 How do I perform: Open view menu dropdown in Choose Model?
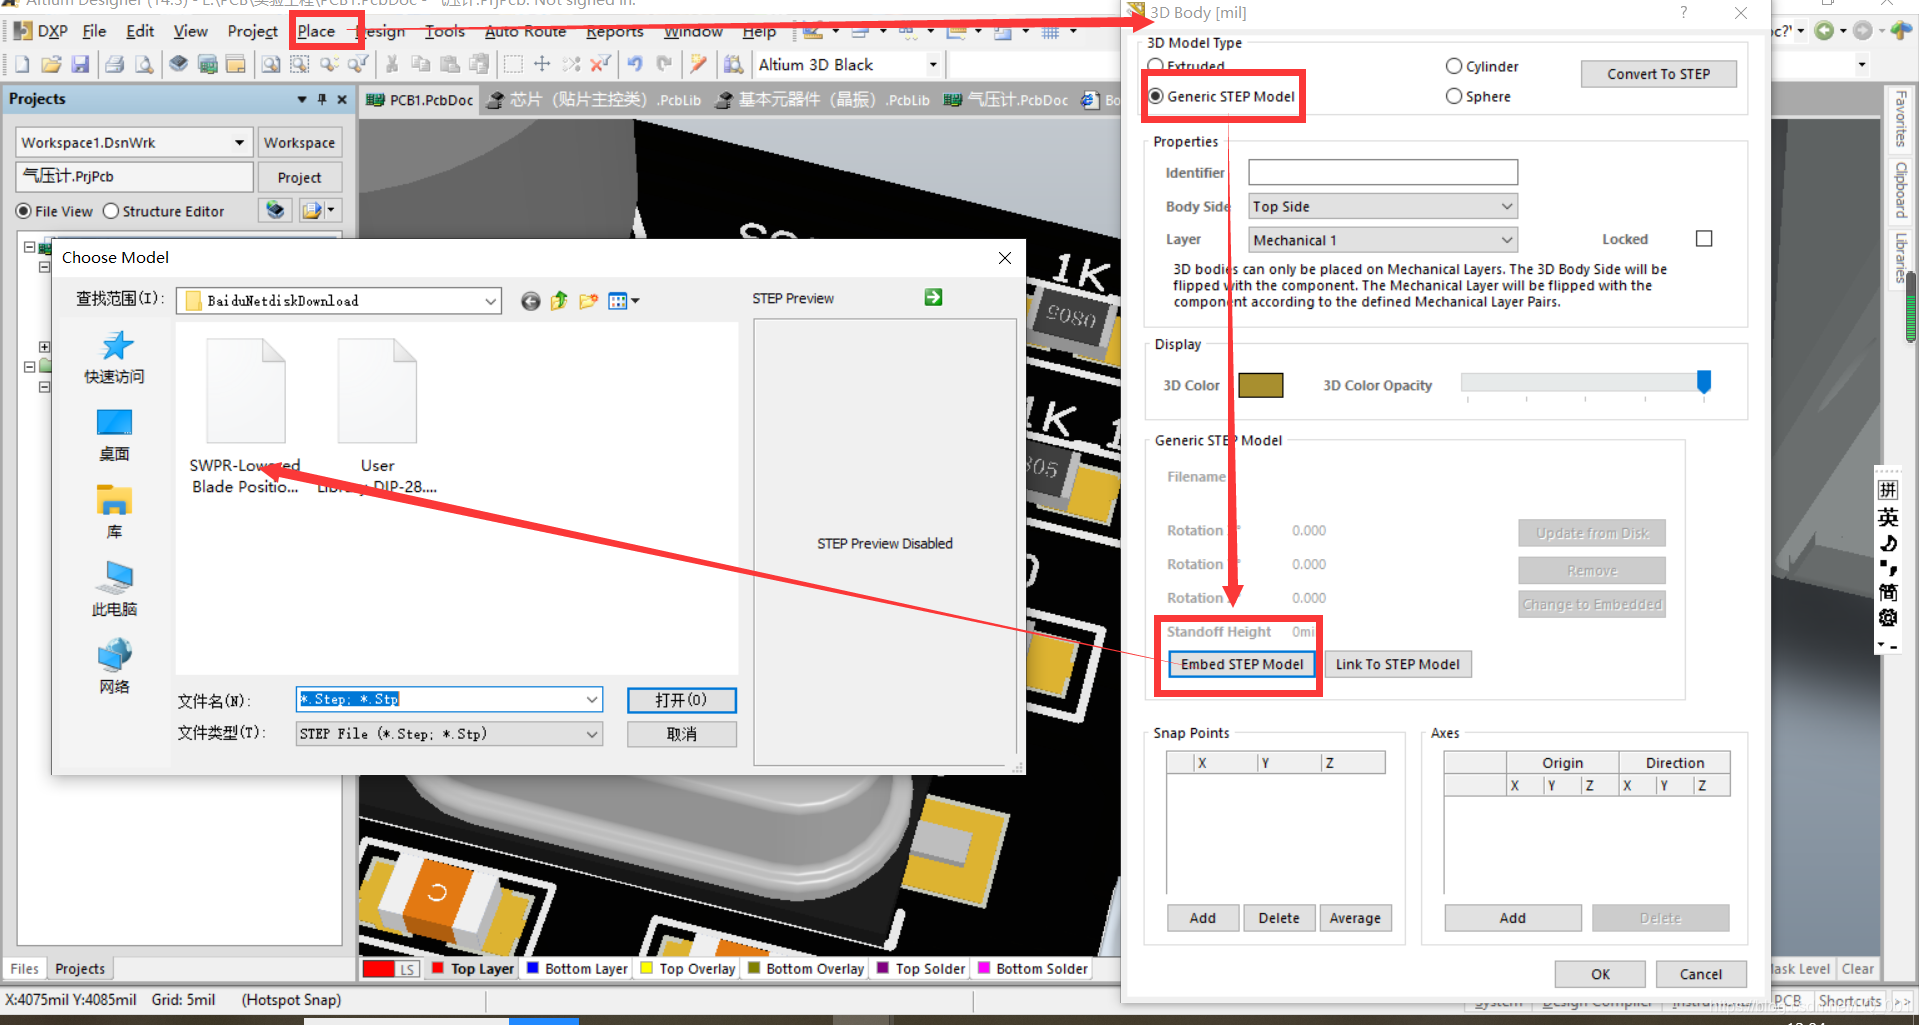click(x=624, y=301)
